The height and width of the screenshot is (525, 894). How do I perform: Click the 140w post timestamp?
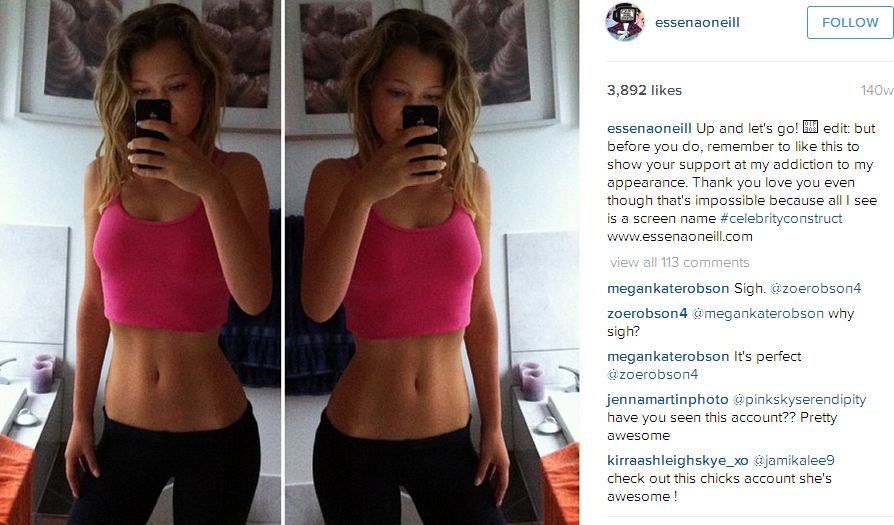[877, 90]
